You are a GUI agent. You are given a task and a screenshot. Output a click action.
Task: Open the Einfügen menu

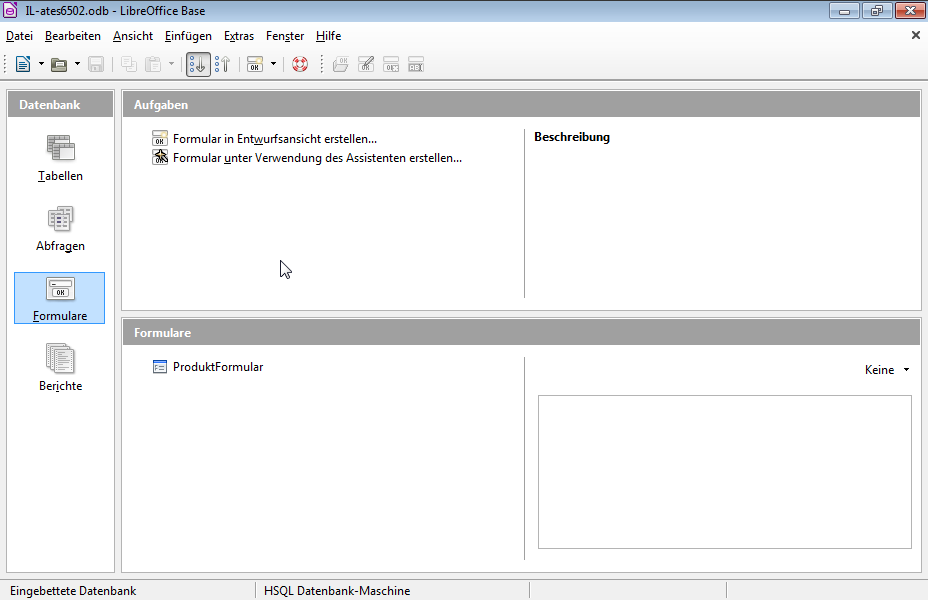pos(188,36)
